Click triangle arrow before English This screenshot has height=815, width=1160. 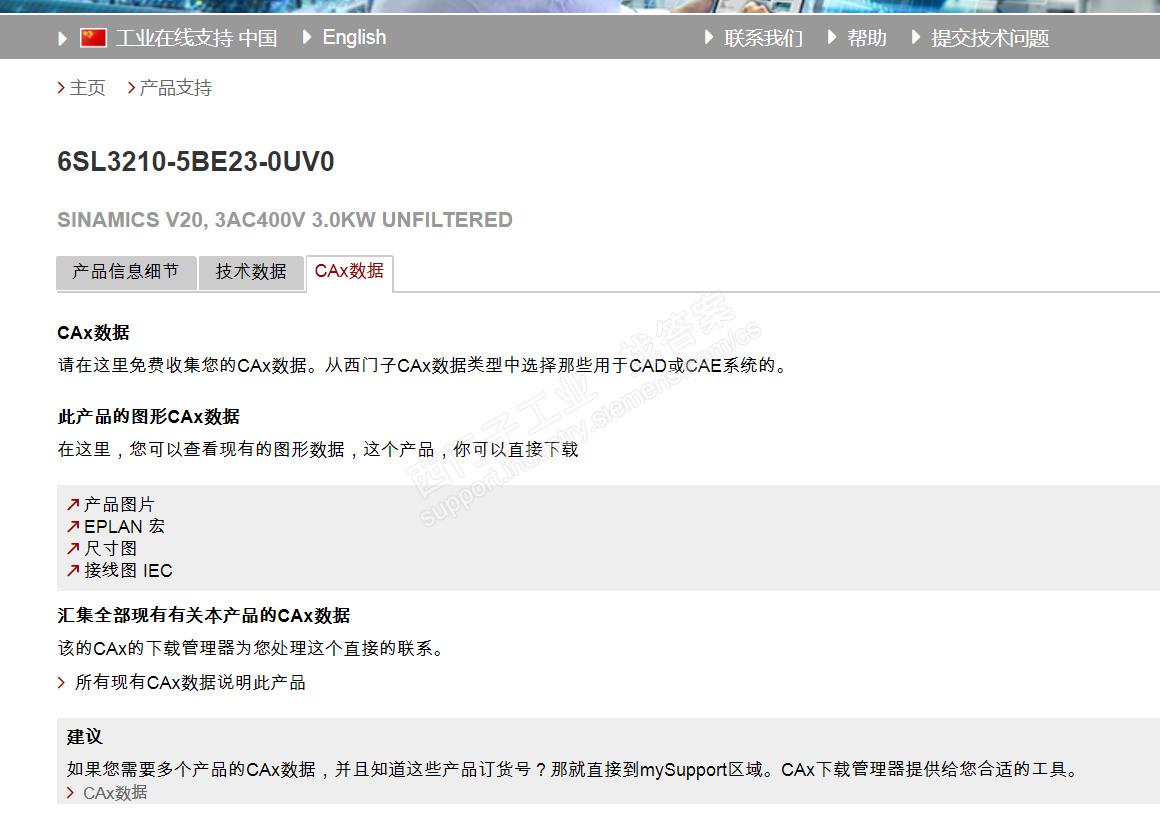click(x=307, y=37)
